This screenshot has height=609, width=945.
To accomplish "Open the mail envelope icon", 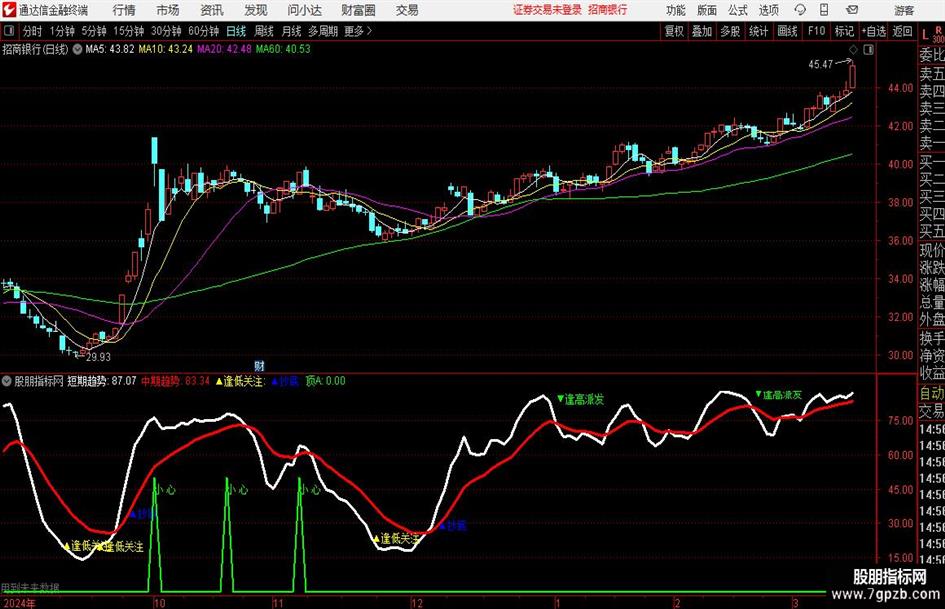I will (852, 10).
